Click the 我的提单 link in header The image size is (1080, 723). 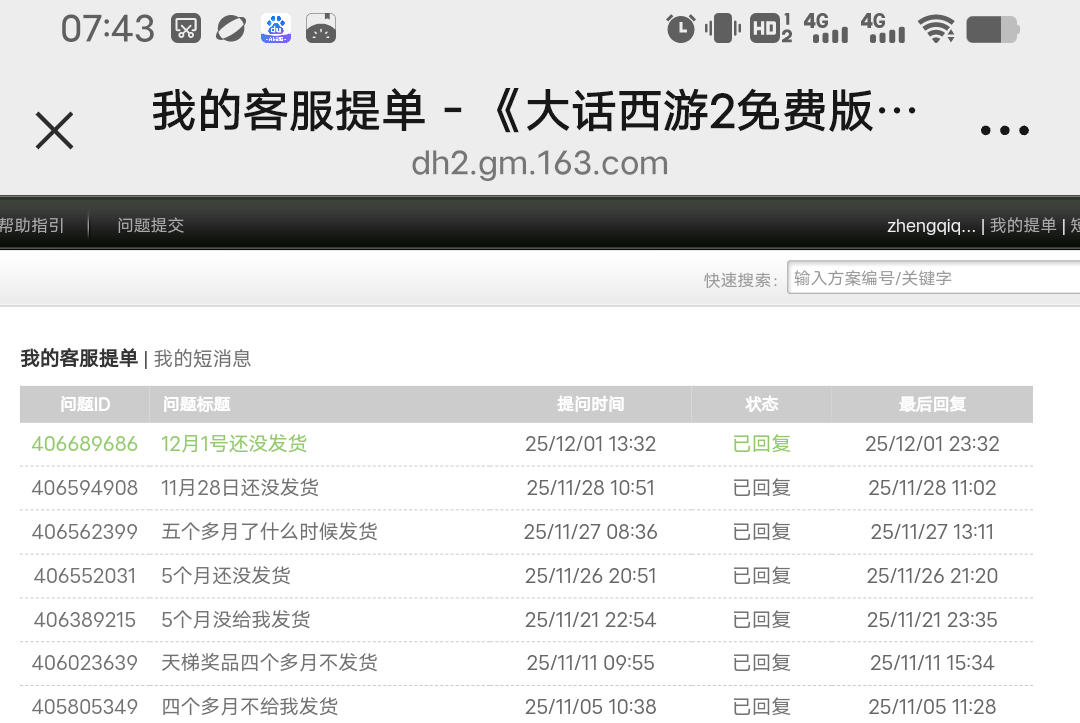pyautogui.click(x=1022, y=226)
